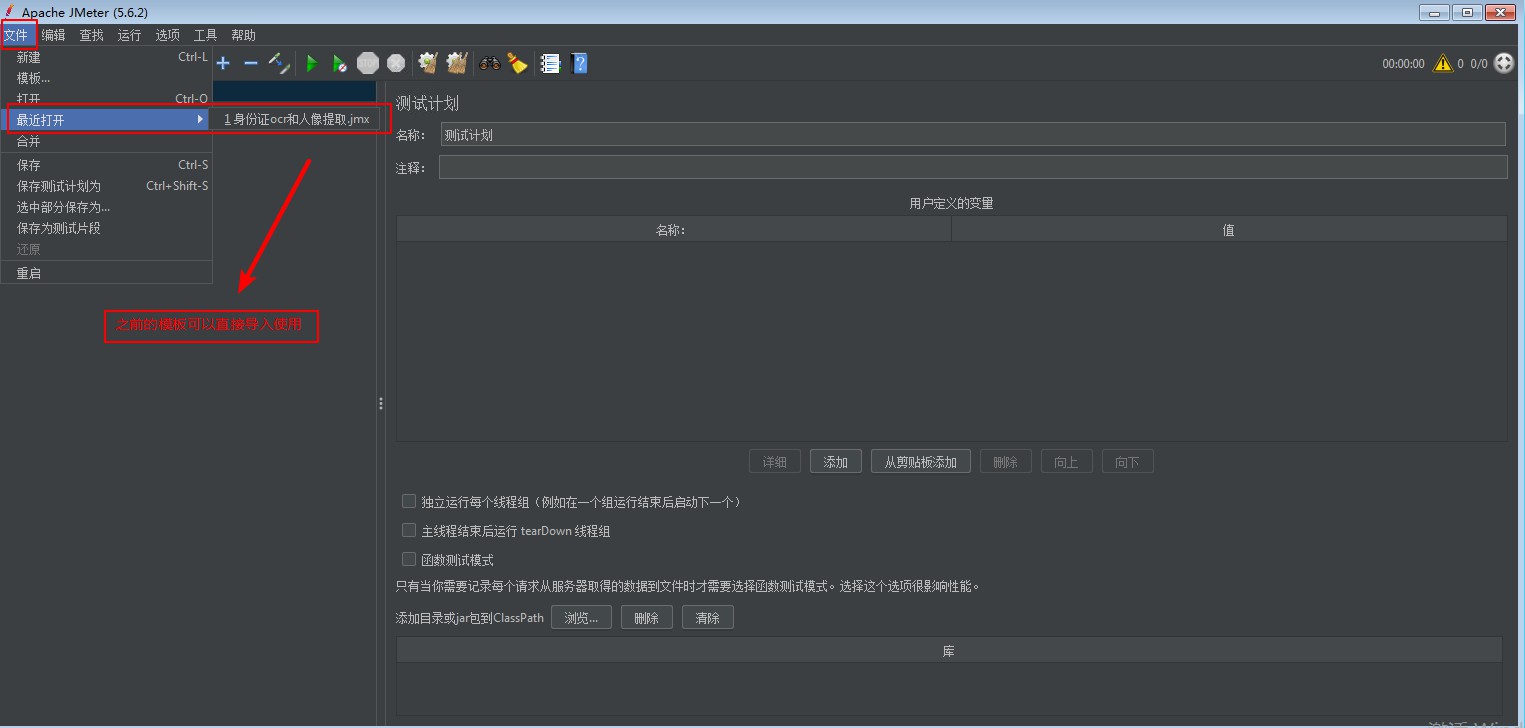
Task: Click start-no-pauses green play icon
Action: pyautogui.click(x=339, y=63)
